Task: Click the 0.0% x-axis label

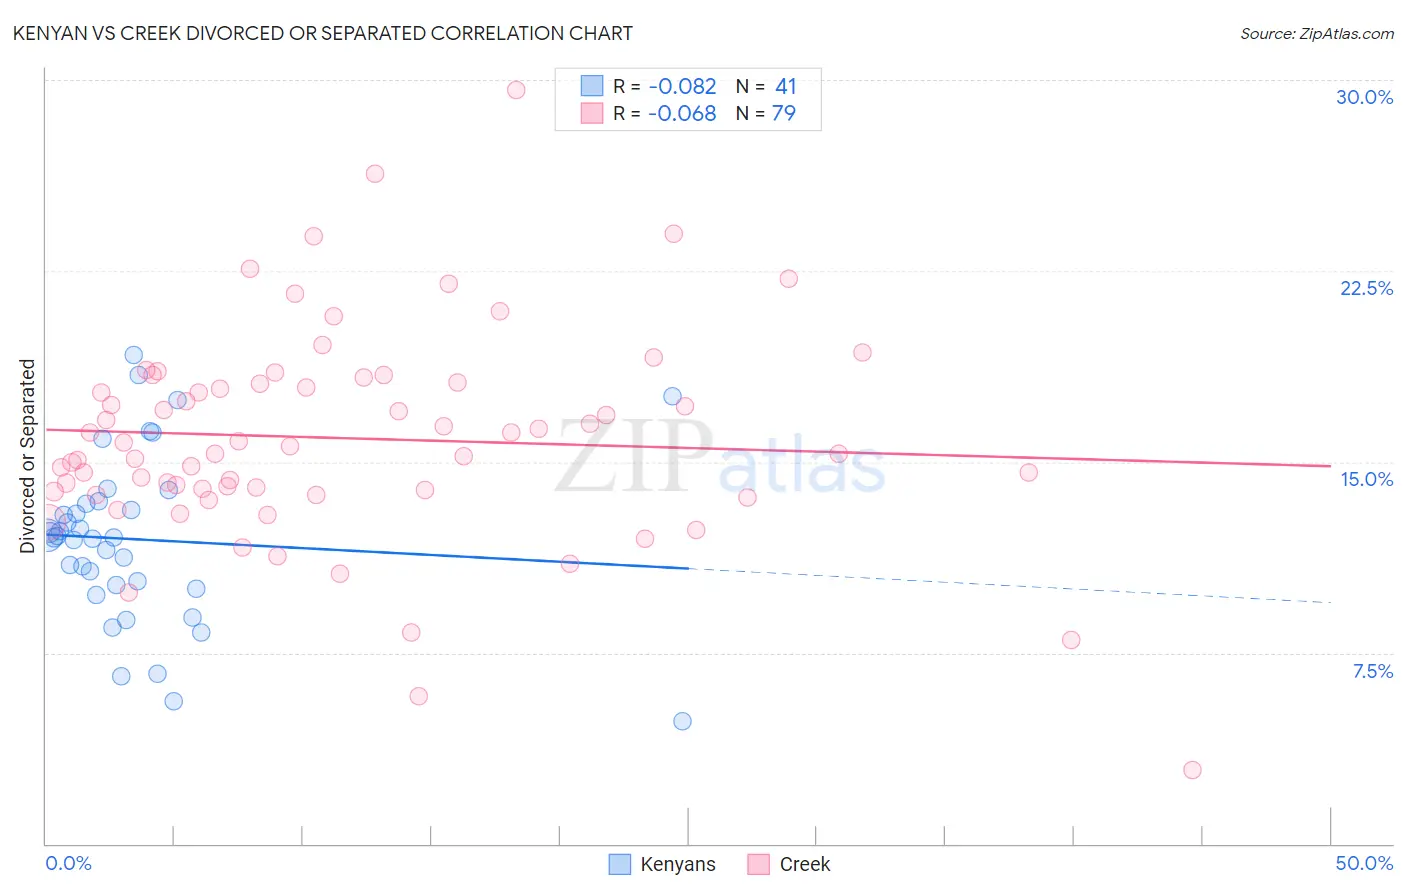Action: [69, 863]
